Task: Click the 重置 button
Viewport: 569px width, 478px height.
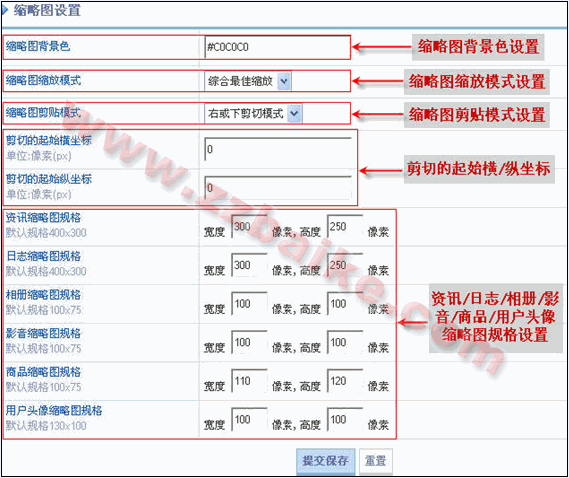Action: 376,461
